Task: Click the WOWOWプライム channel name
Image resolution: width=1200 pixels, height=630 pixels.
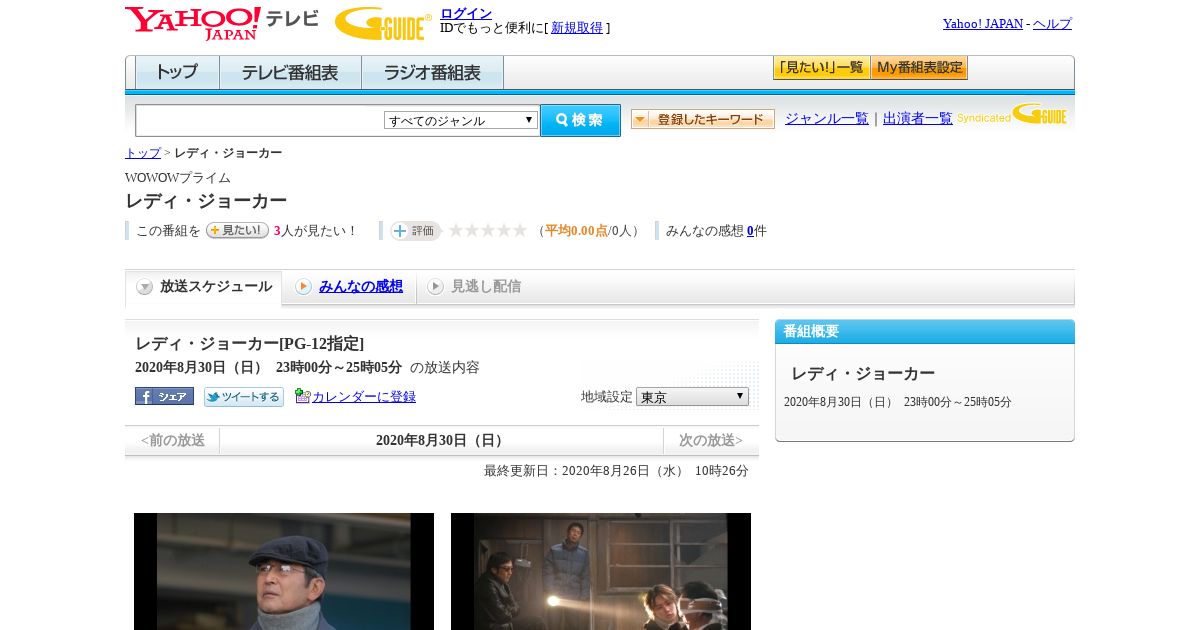Action: click(178, 177)
